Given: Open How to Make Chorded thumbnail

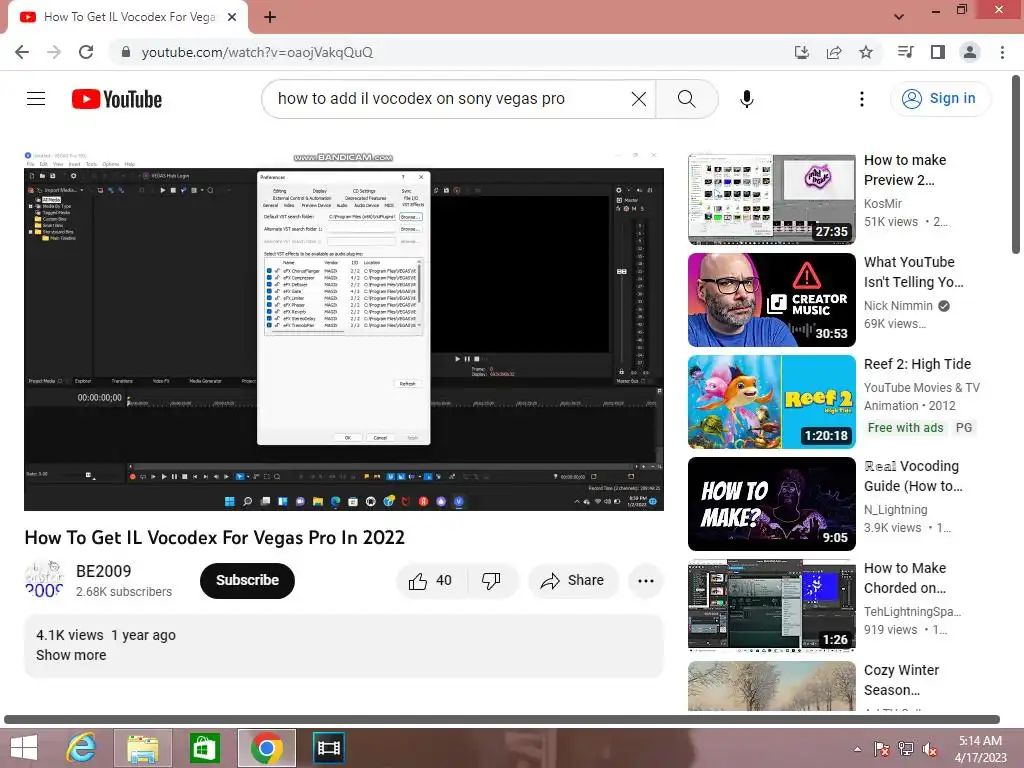Looking at the screenshot, I should 772,605.
